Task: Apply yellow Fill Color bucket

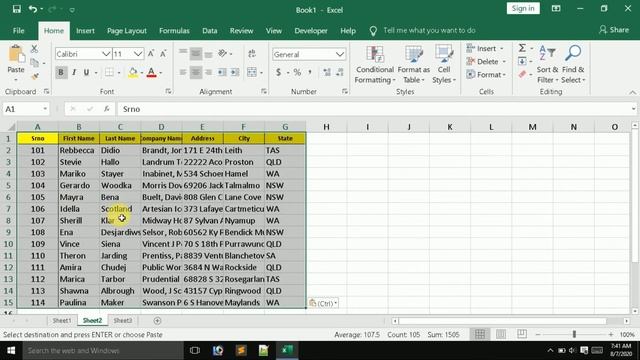Action: point(133,72)
